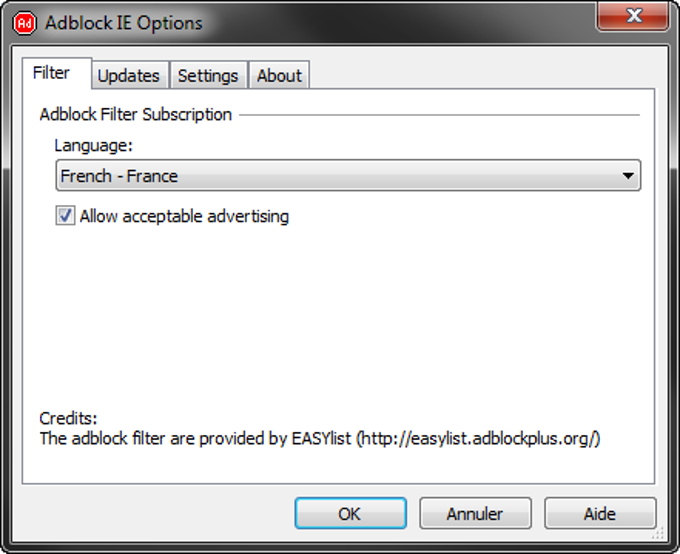Click the resize grip at dialog corner
The width and height of the screenshot is (680, 554).
click(x=658, y=533)
